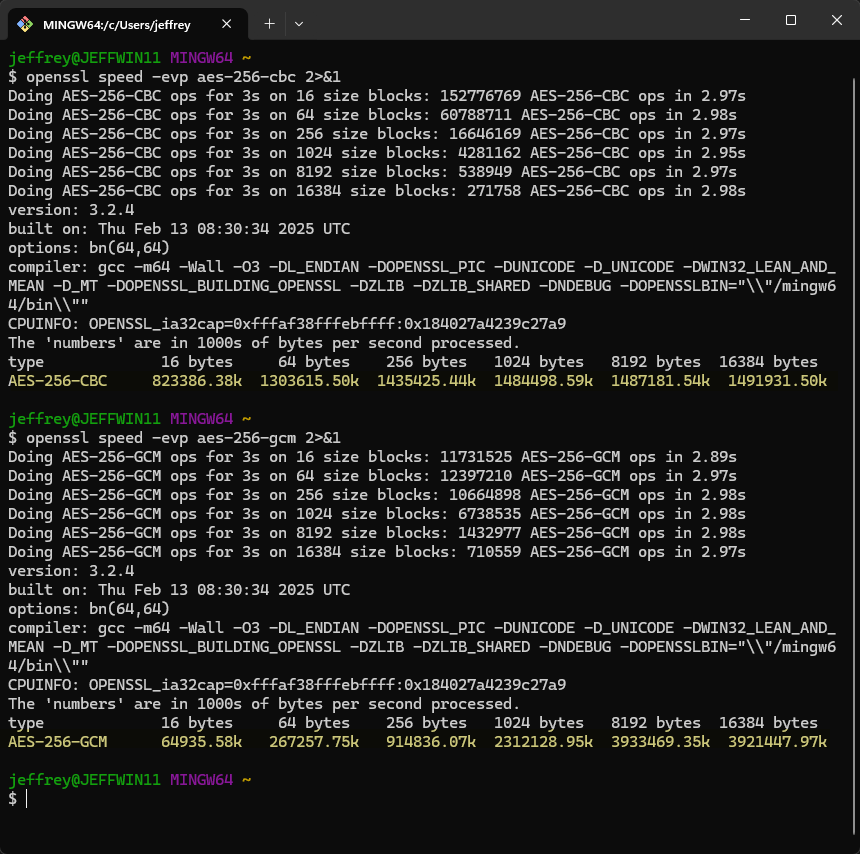Screen dimensions: 860x854
Task: Click the 152776769 ops count
Action: coord(480,96)
